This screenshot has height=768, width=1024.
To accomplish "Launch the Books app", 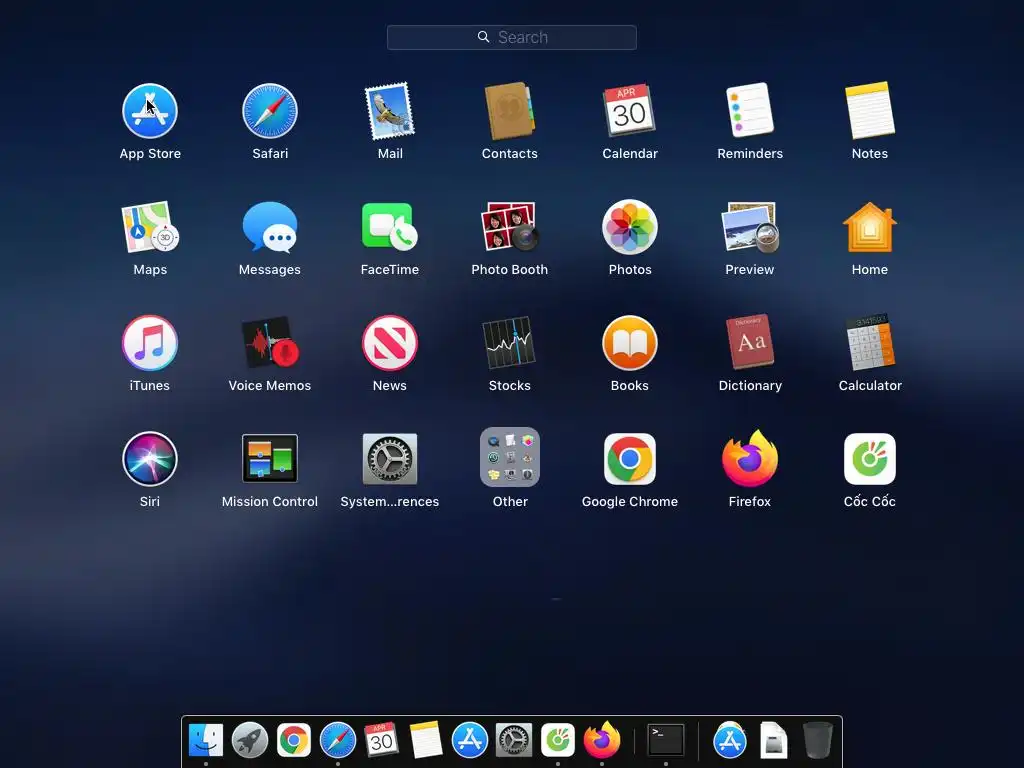I will pyautogui.click(x=630, y=343).
